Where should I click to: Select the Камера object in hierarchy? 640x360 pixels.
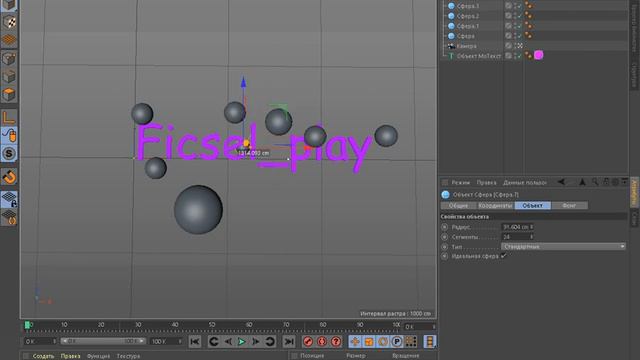[466, 46]
